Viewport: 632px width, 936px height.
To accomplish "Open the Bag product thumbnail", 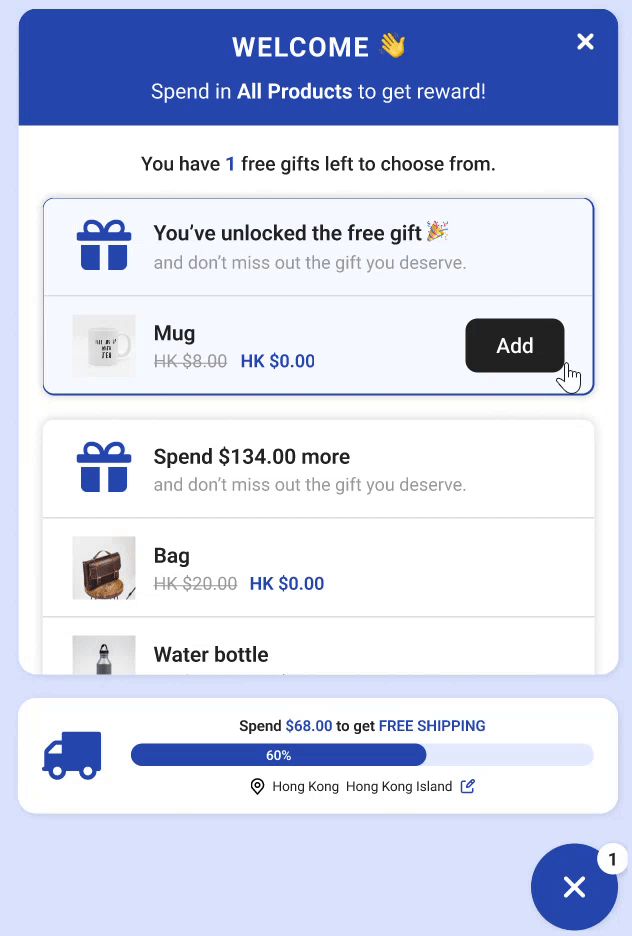I will point(104,568).
